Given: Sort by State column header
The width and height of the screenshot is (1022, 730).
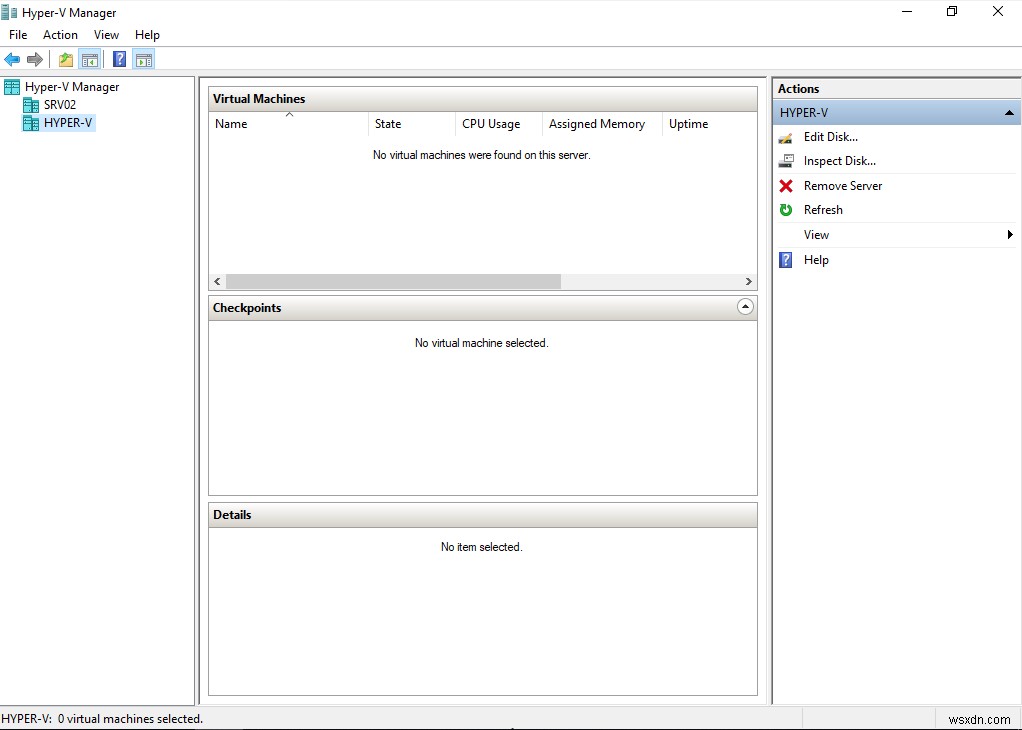Looking at the screenshot, I should [412, 124].
